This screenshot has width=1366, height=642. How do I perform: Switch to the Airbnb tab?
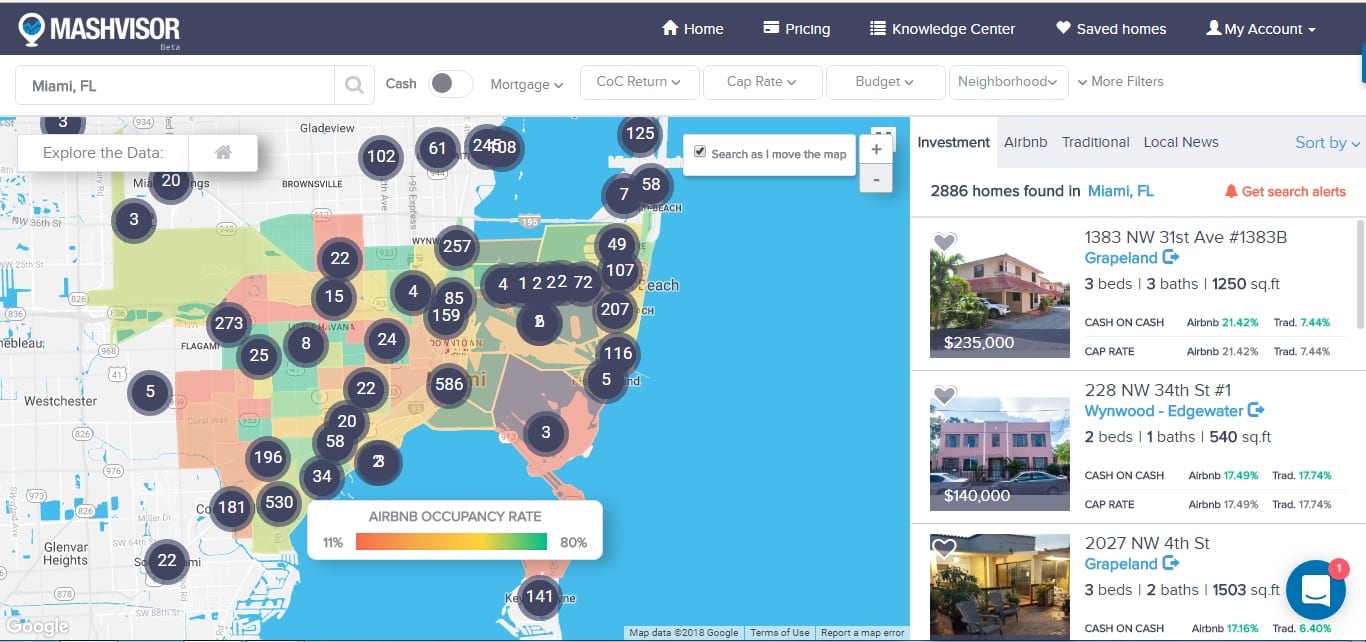1026,142
